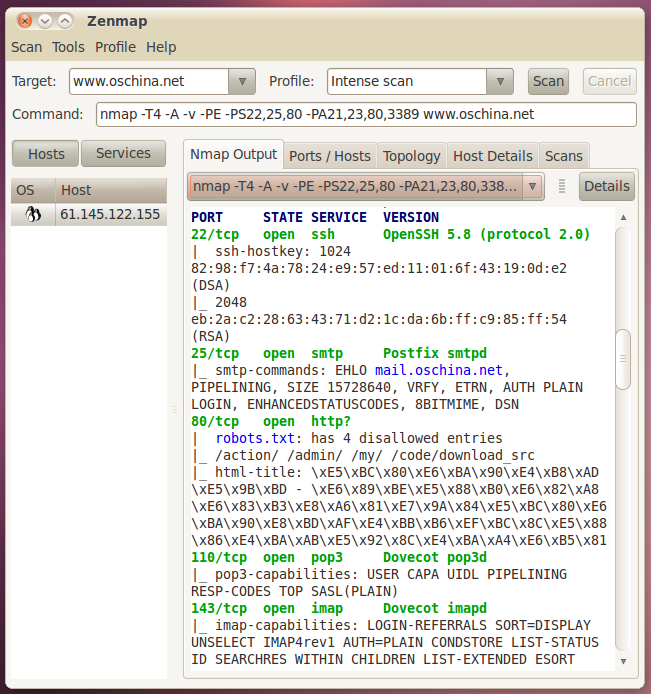Click into the Command input field
The image size is (651, 694).
coord(366,115)
